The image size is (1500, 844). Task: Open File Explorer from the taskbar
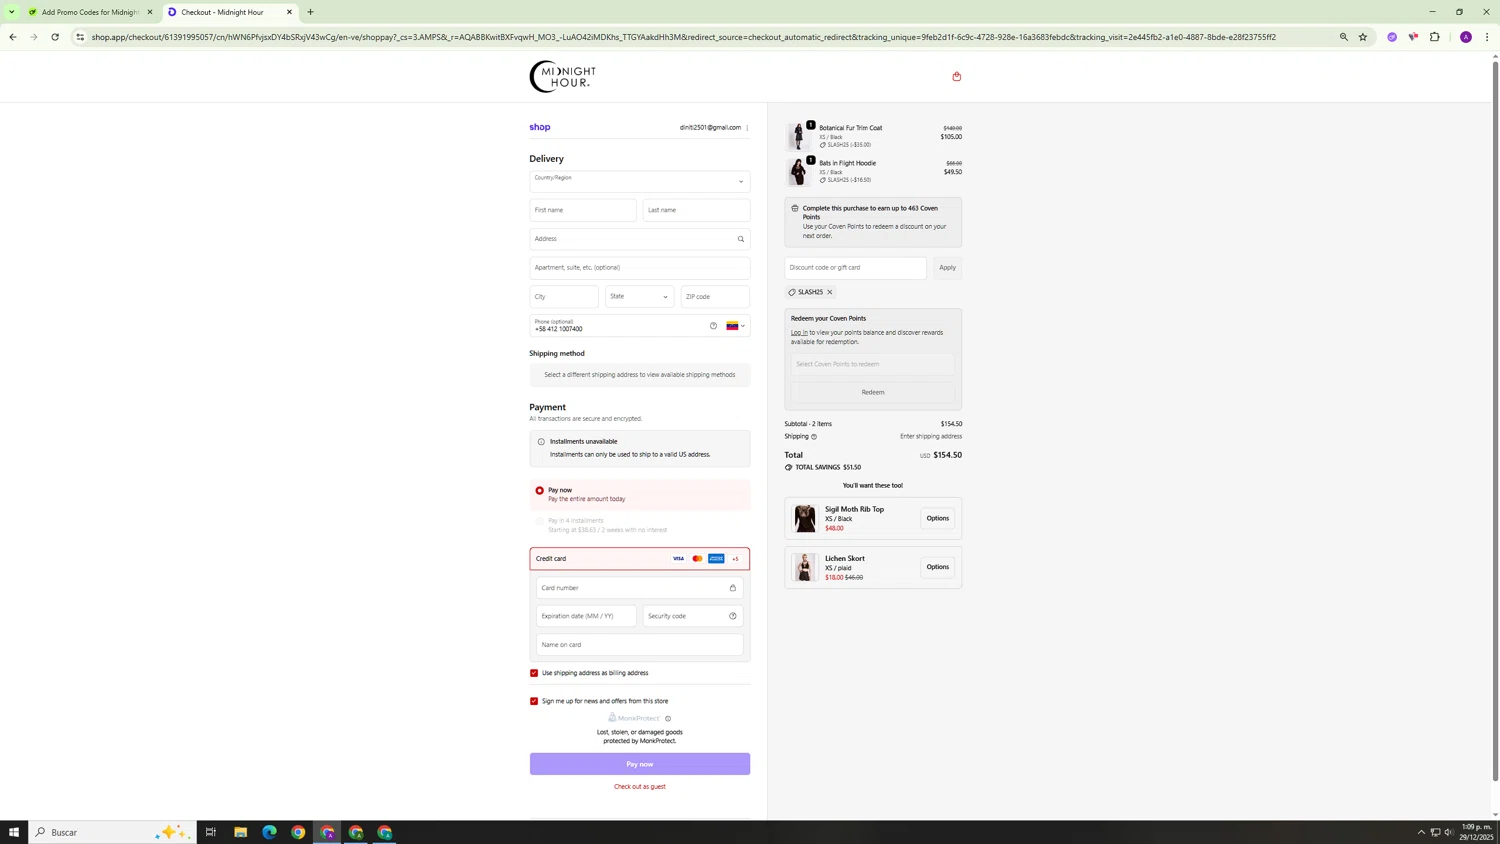point(241,832)
